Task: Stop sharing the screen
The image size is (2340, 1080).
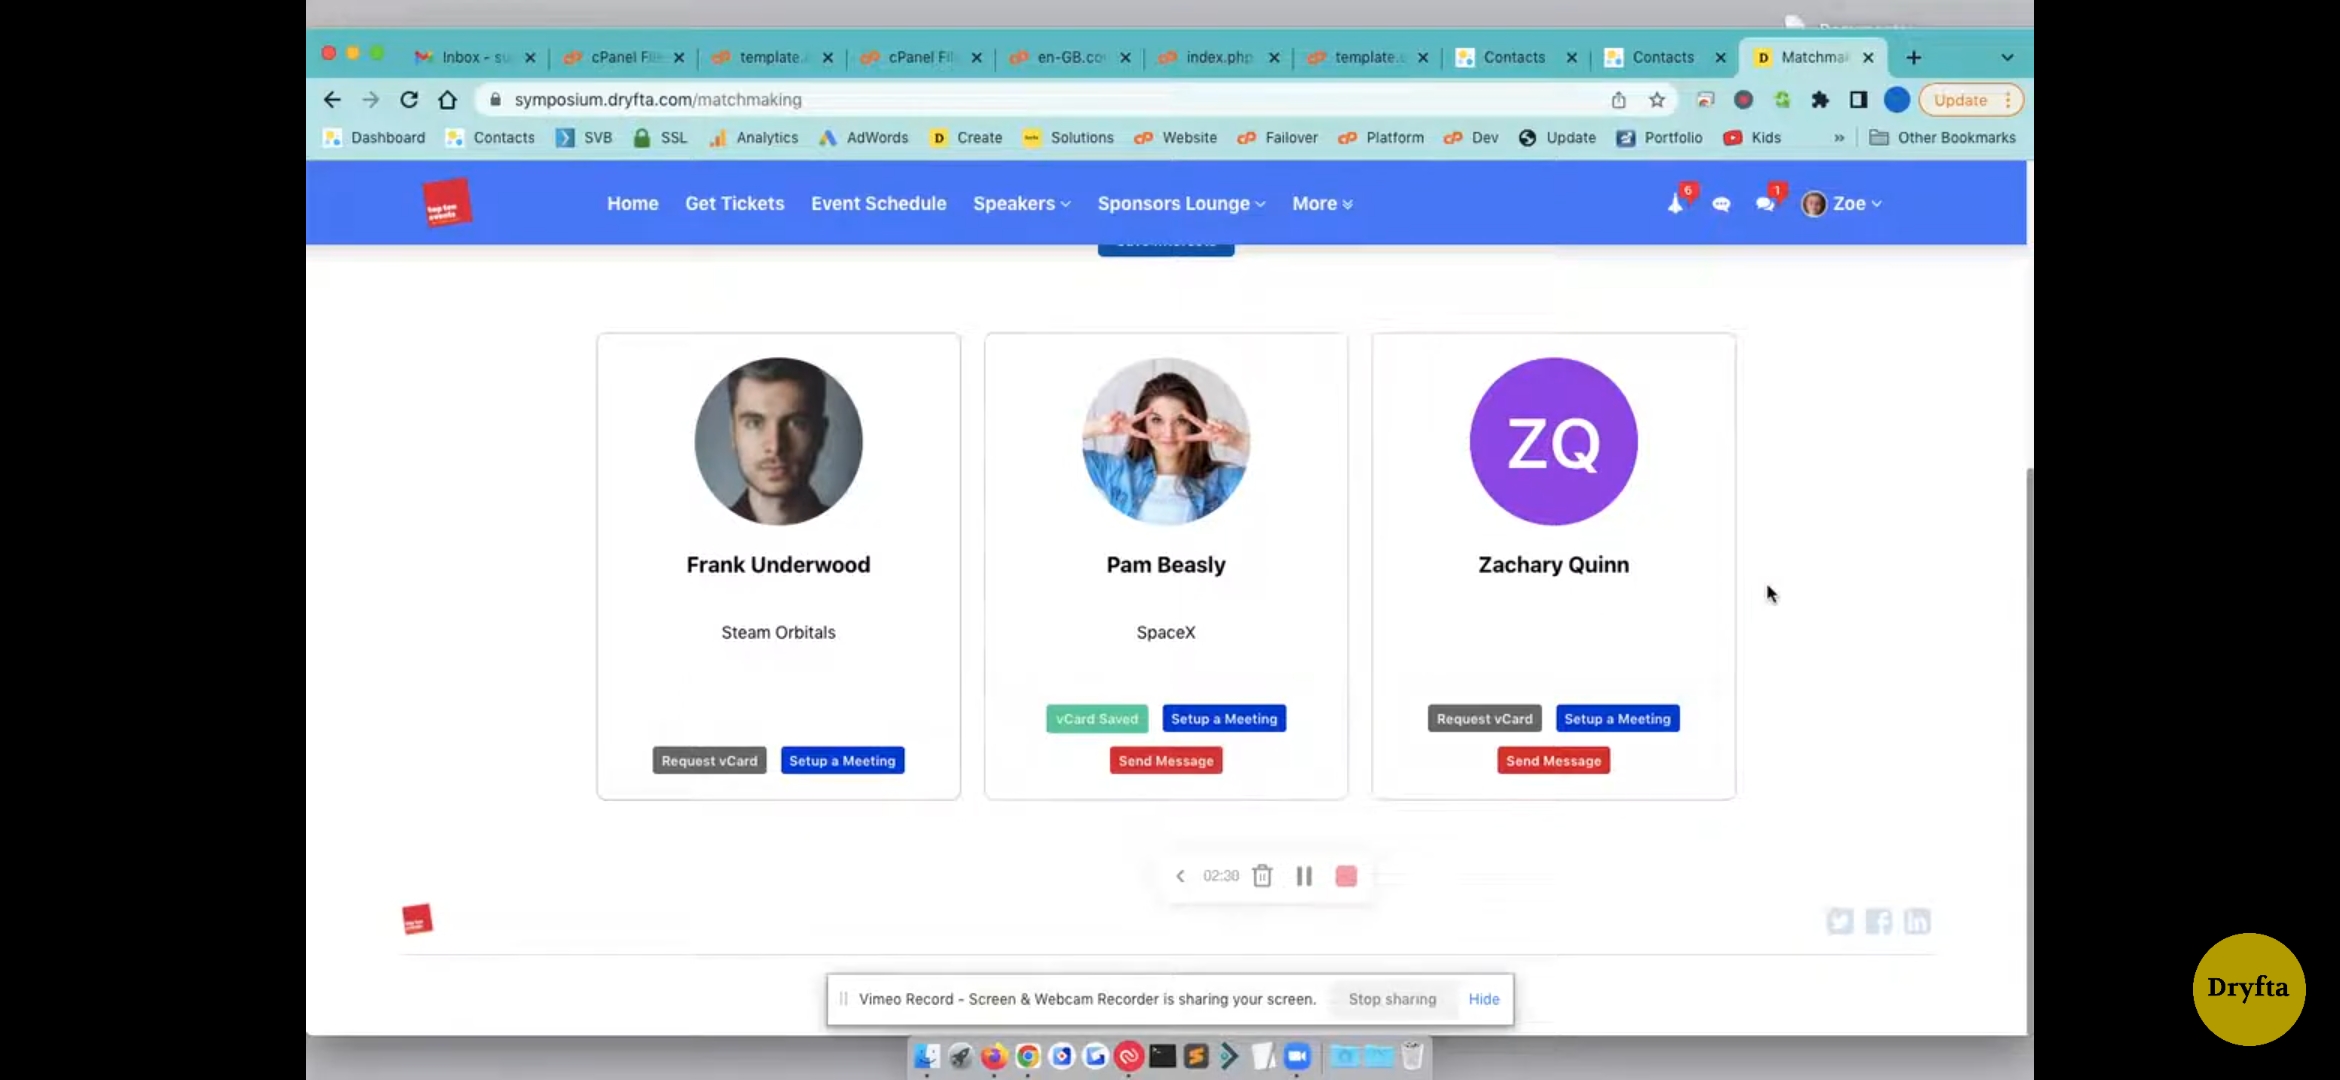Action: pos(1392,999)
